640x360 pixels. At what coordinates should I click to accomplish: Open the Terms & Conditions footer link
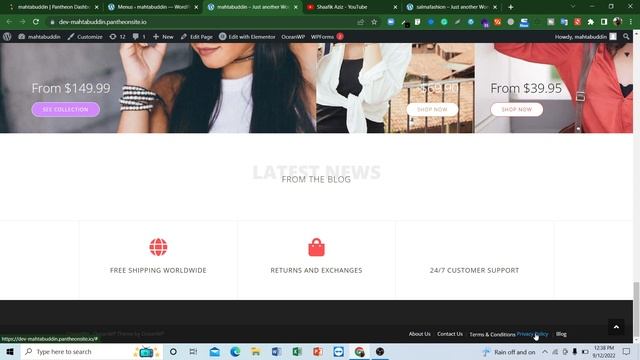click(492, 334)
